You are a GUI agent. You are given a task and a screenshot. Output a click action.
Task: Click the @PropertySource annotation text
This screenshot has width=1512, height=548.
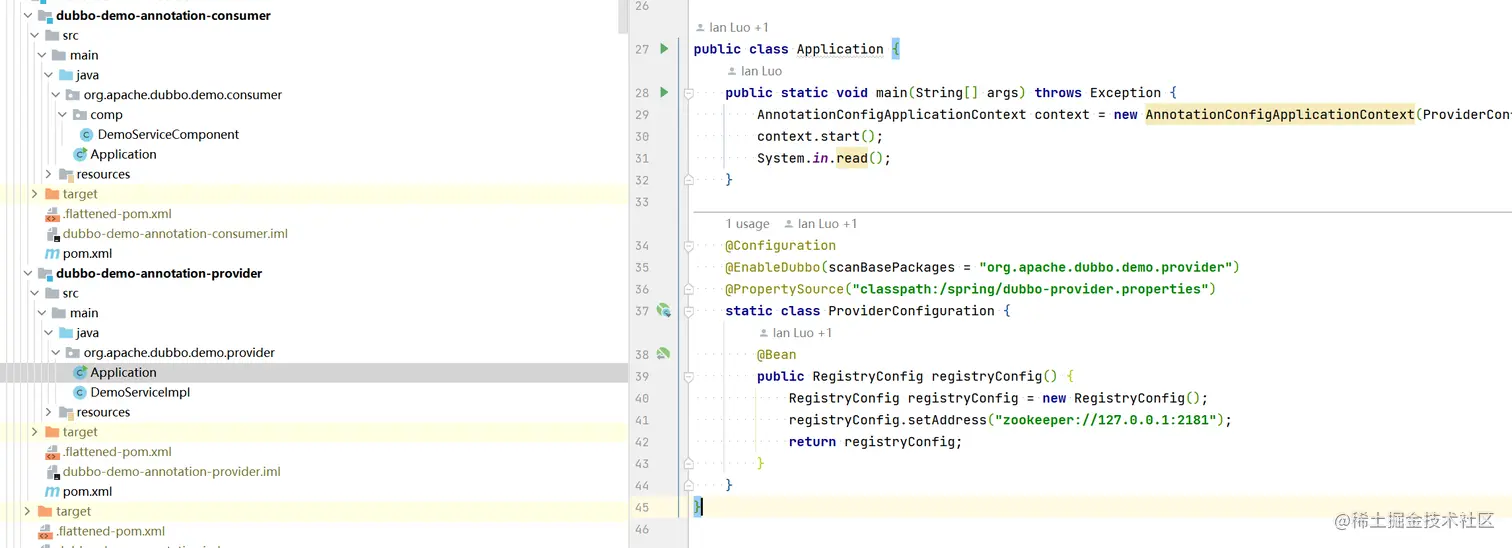pyautogui.click(x=785, y=289)
